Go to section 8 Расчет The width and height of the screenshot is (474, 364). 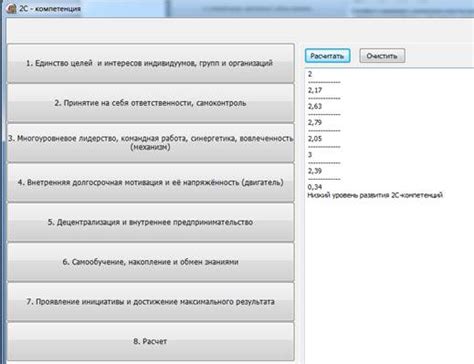(151, 341)
